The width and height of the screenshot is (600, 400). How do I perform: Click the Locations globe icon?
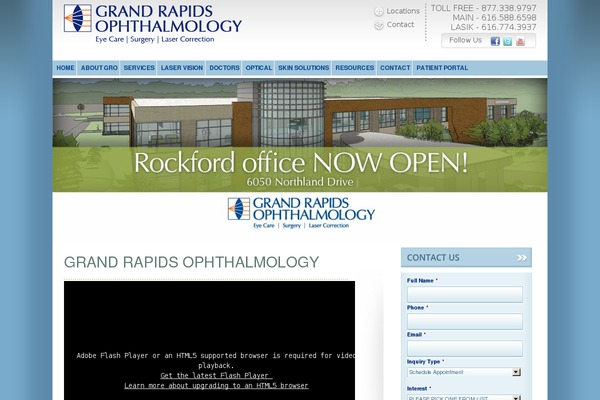coord(378,12)
